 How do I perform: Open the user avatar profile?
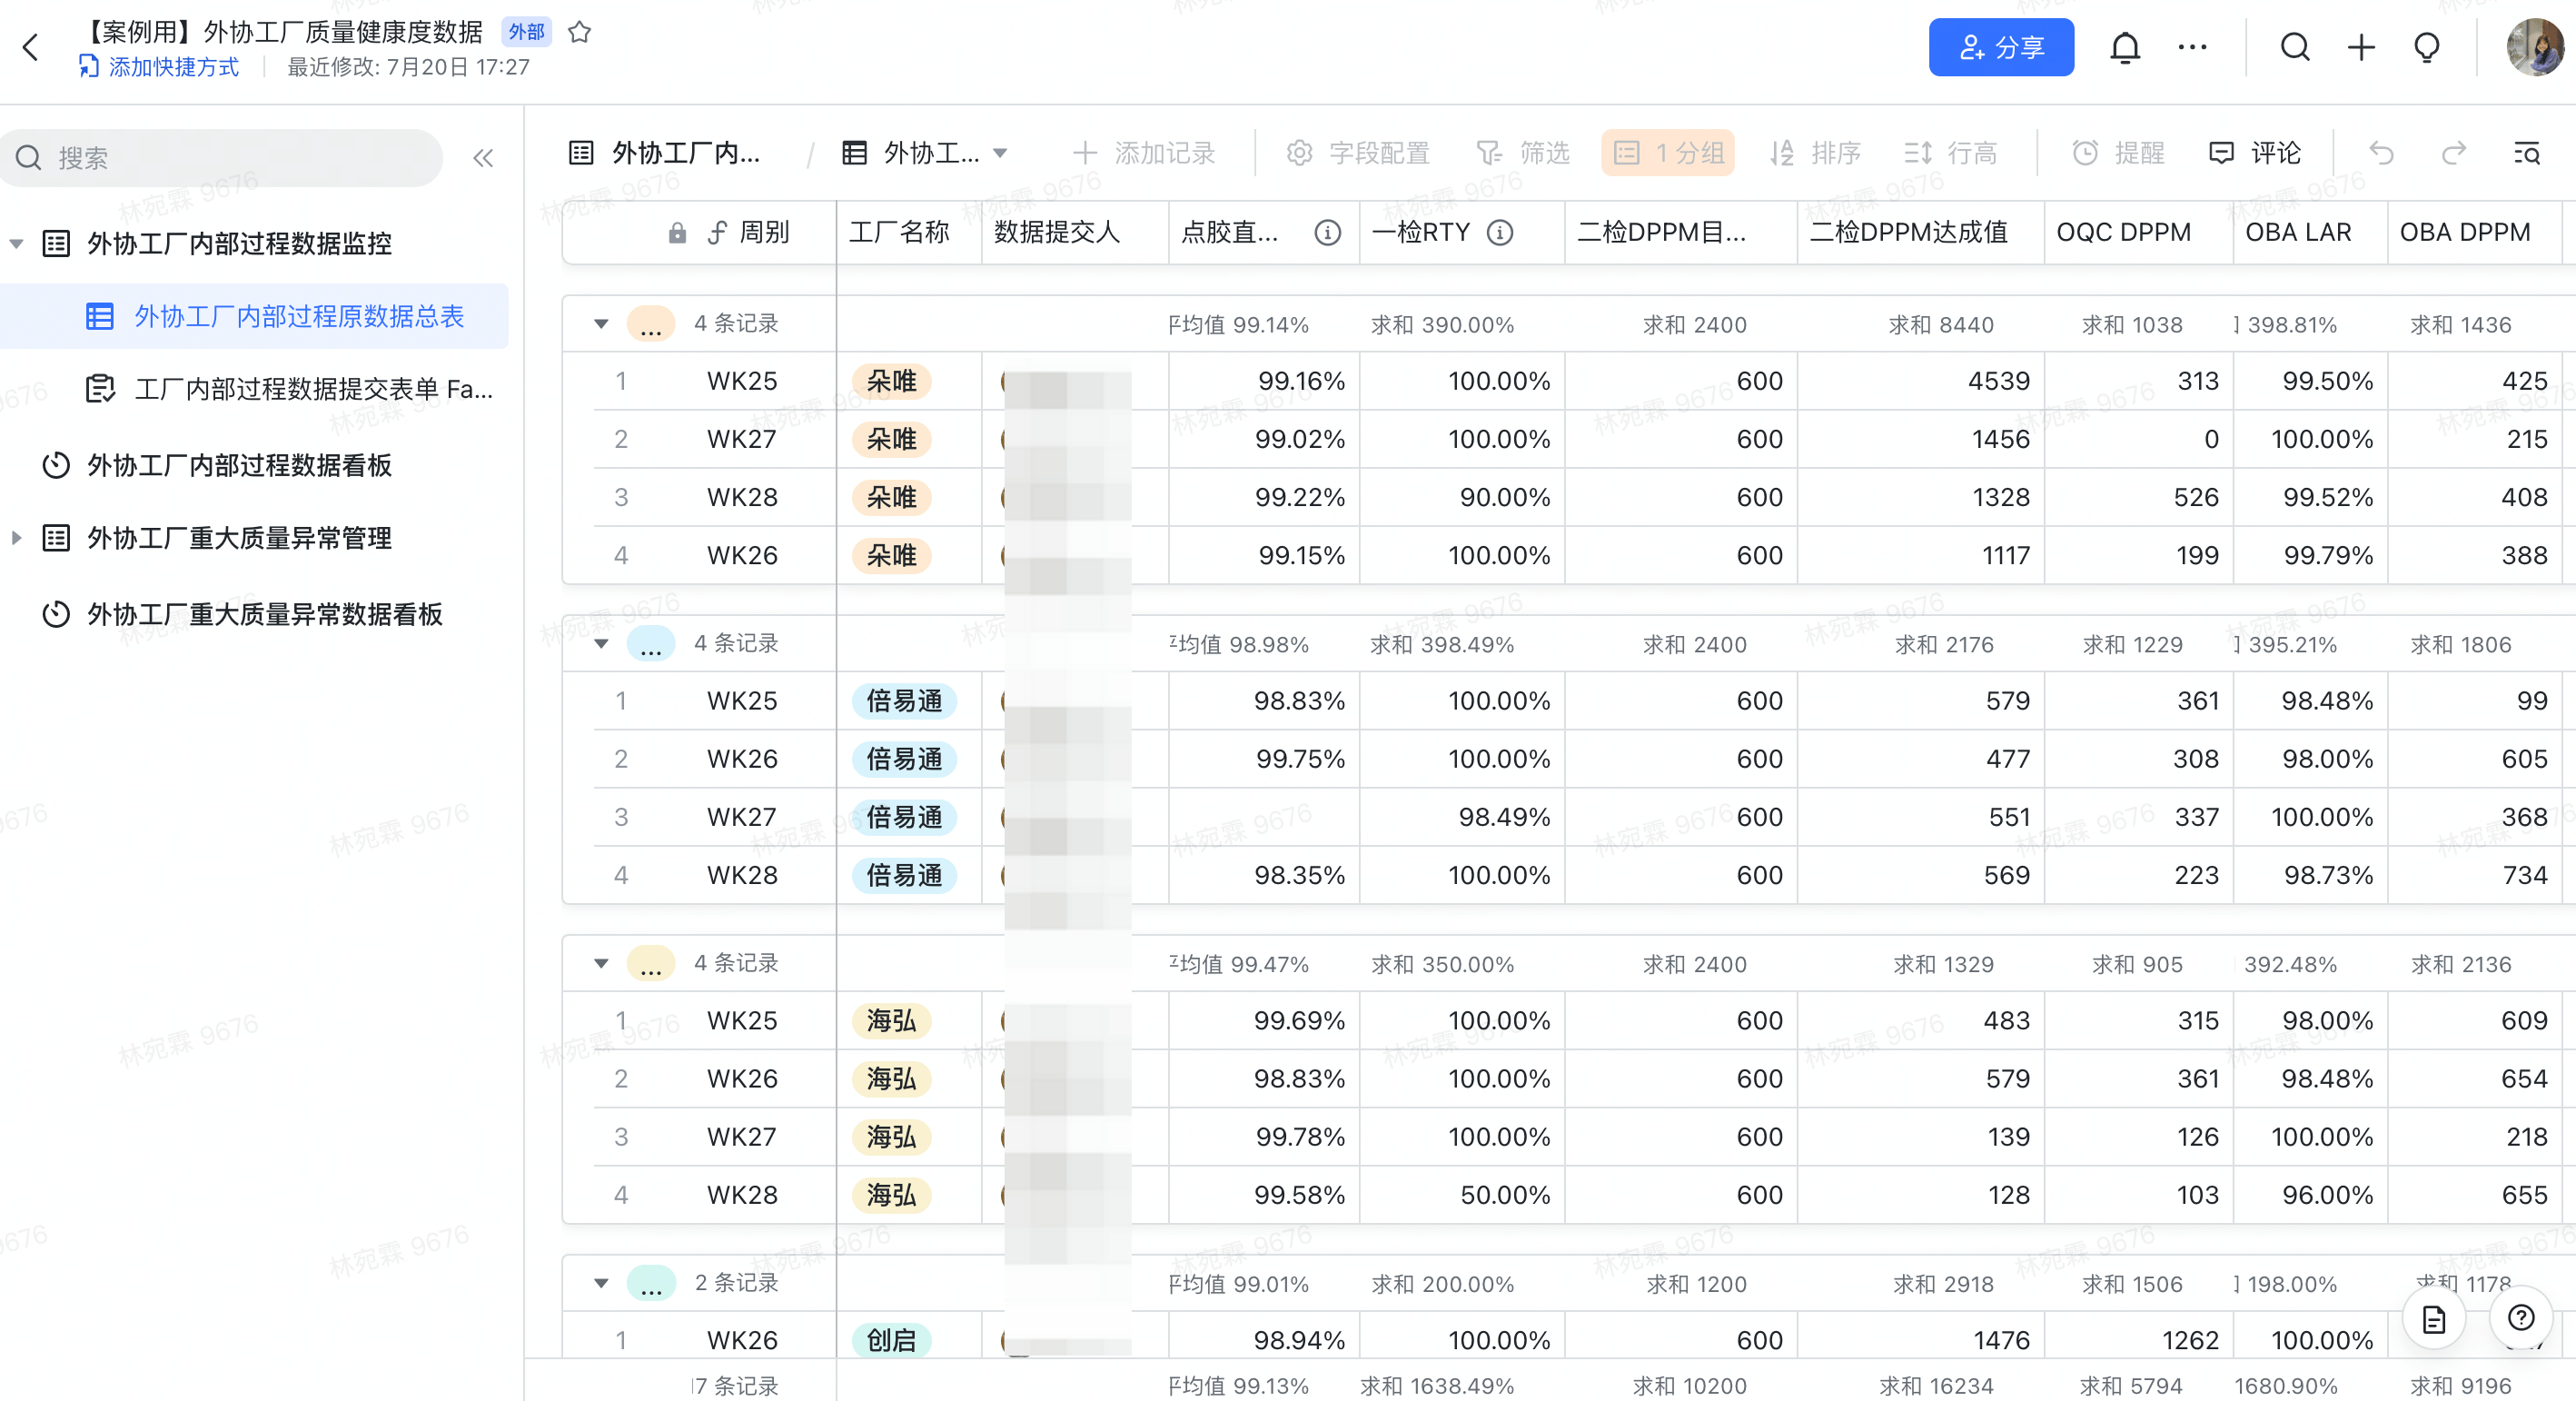pos(2534,47)
